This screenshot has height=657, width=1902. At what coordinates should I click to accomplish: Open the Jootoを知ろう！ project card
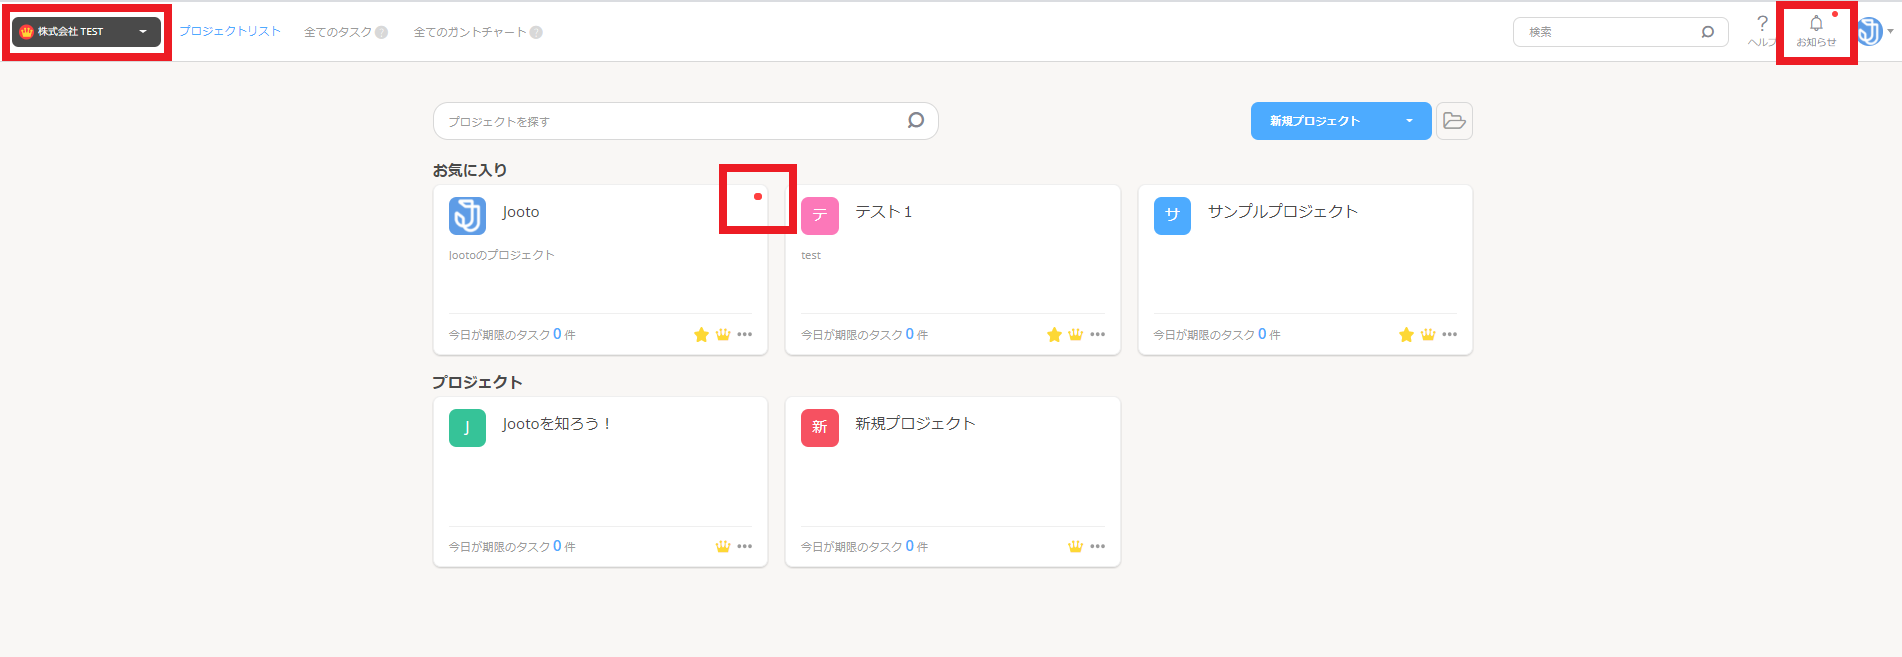coord(600,482)
